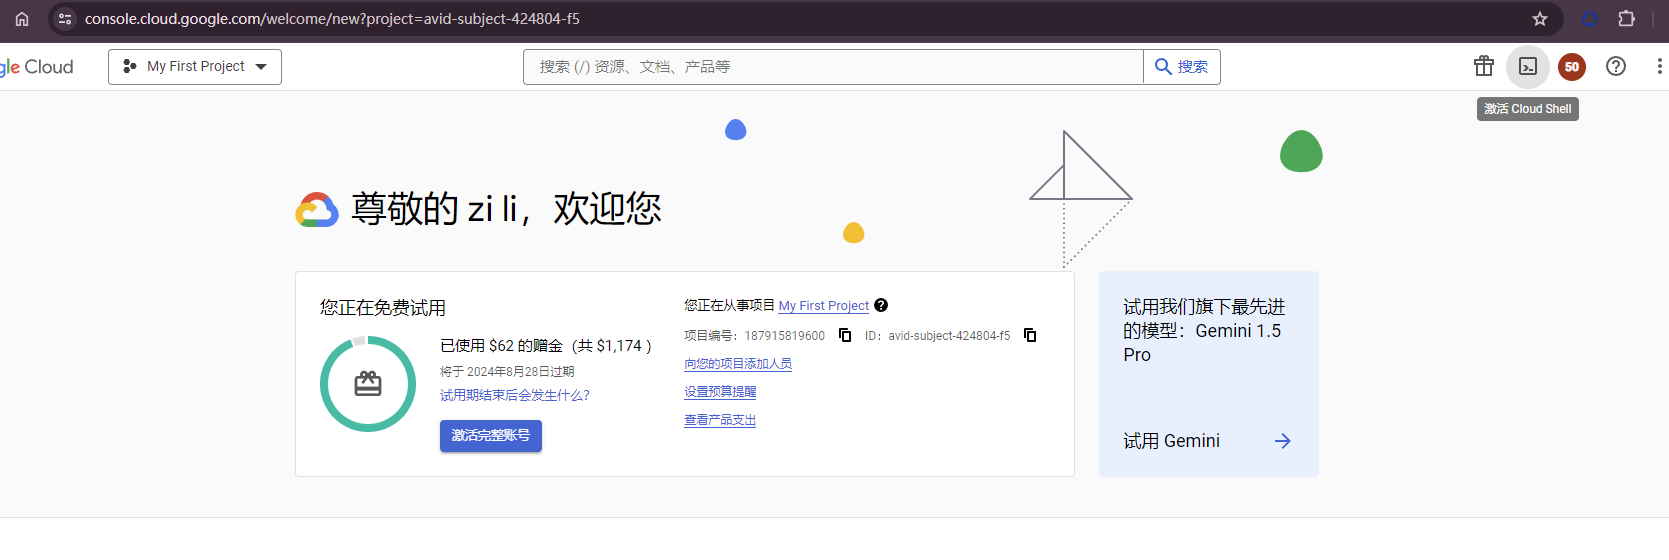The width and height of the screenshot is (1669, 560).
Task: Activate Cloud Shell terminal icon
Action: pyautogui.click(x=1528, y=66)
